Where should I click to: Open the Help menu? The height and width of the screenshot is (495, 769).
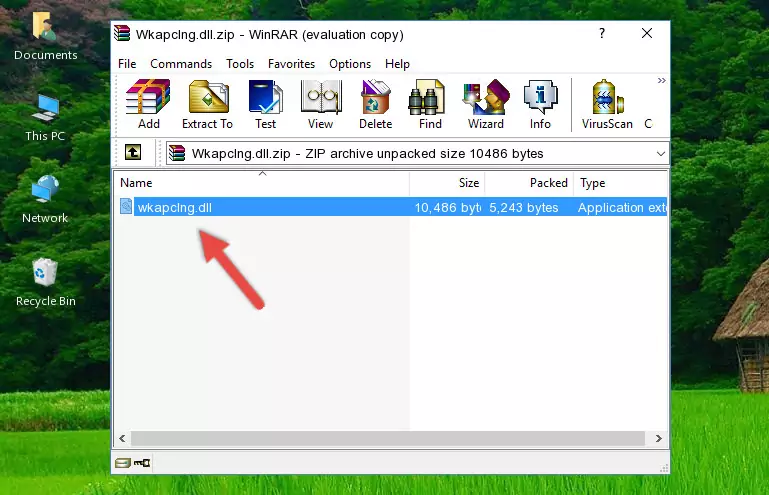[397, 64]
